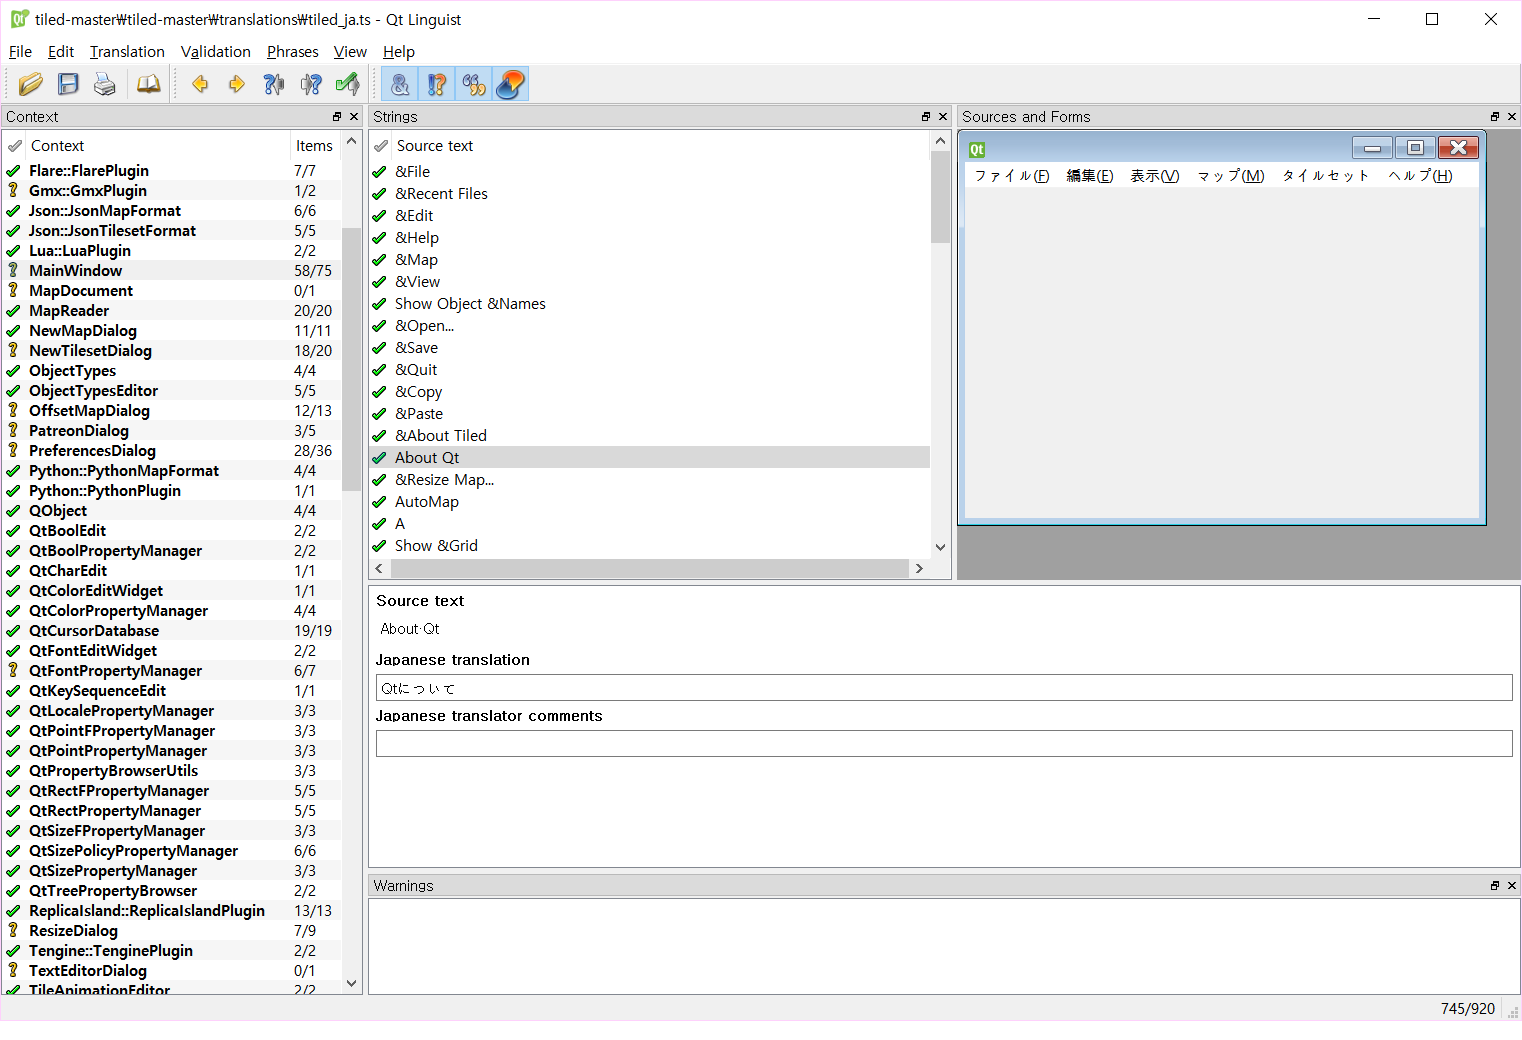Image resolution: width=1522 pixels, height=1040 pixels.
Task: Select the Gmx::GmxPlugin context
Action: click(172, 191)
